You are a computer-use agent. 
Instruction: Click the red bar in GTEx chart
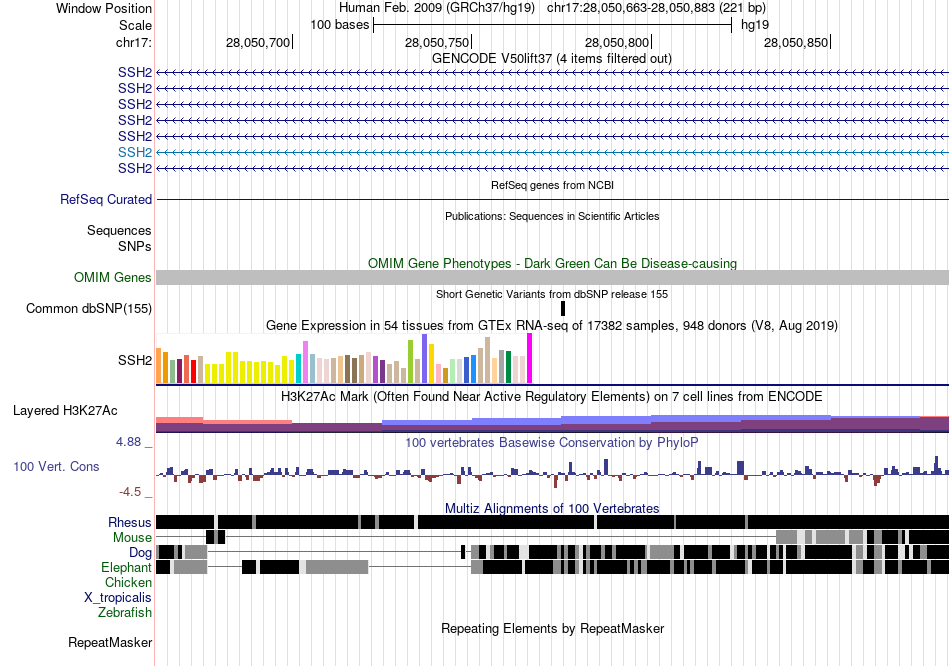tap(193, 371)
